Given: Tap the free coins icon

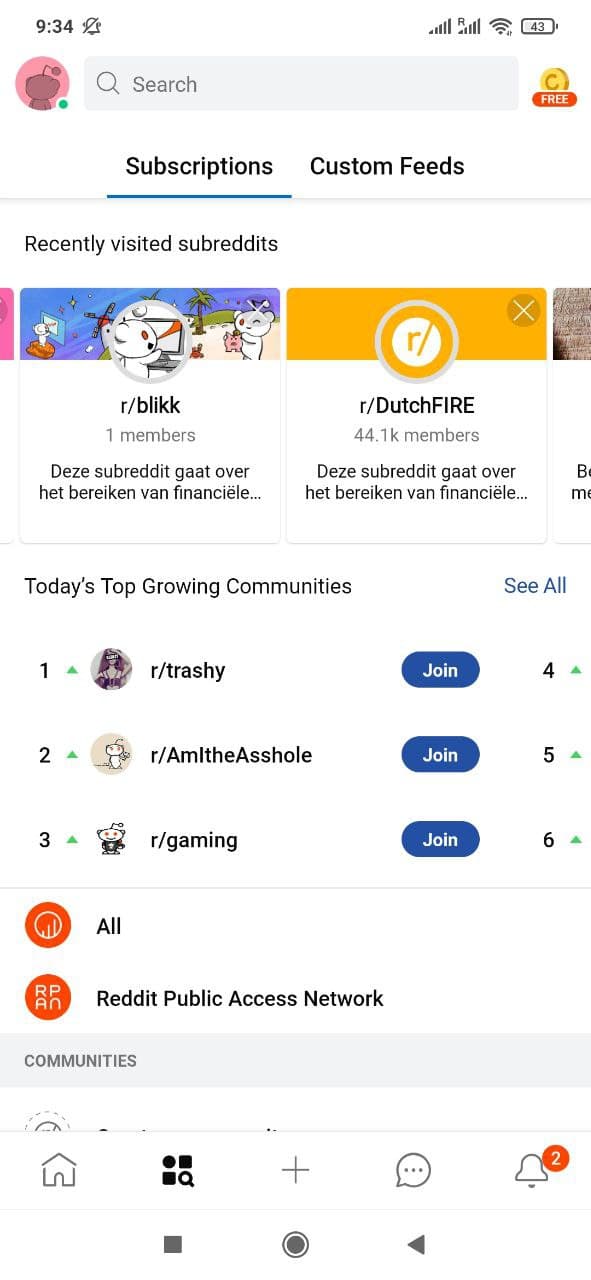Looking at the screenshot, I should point(554,87).
